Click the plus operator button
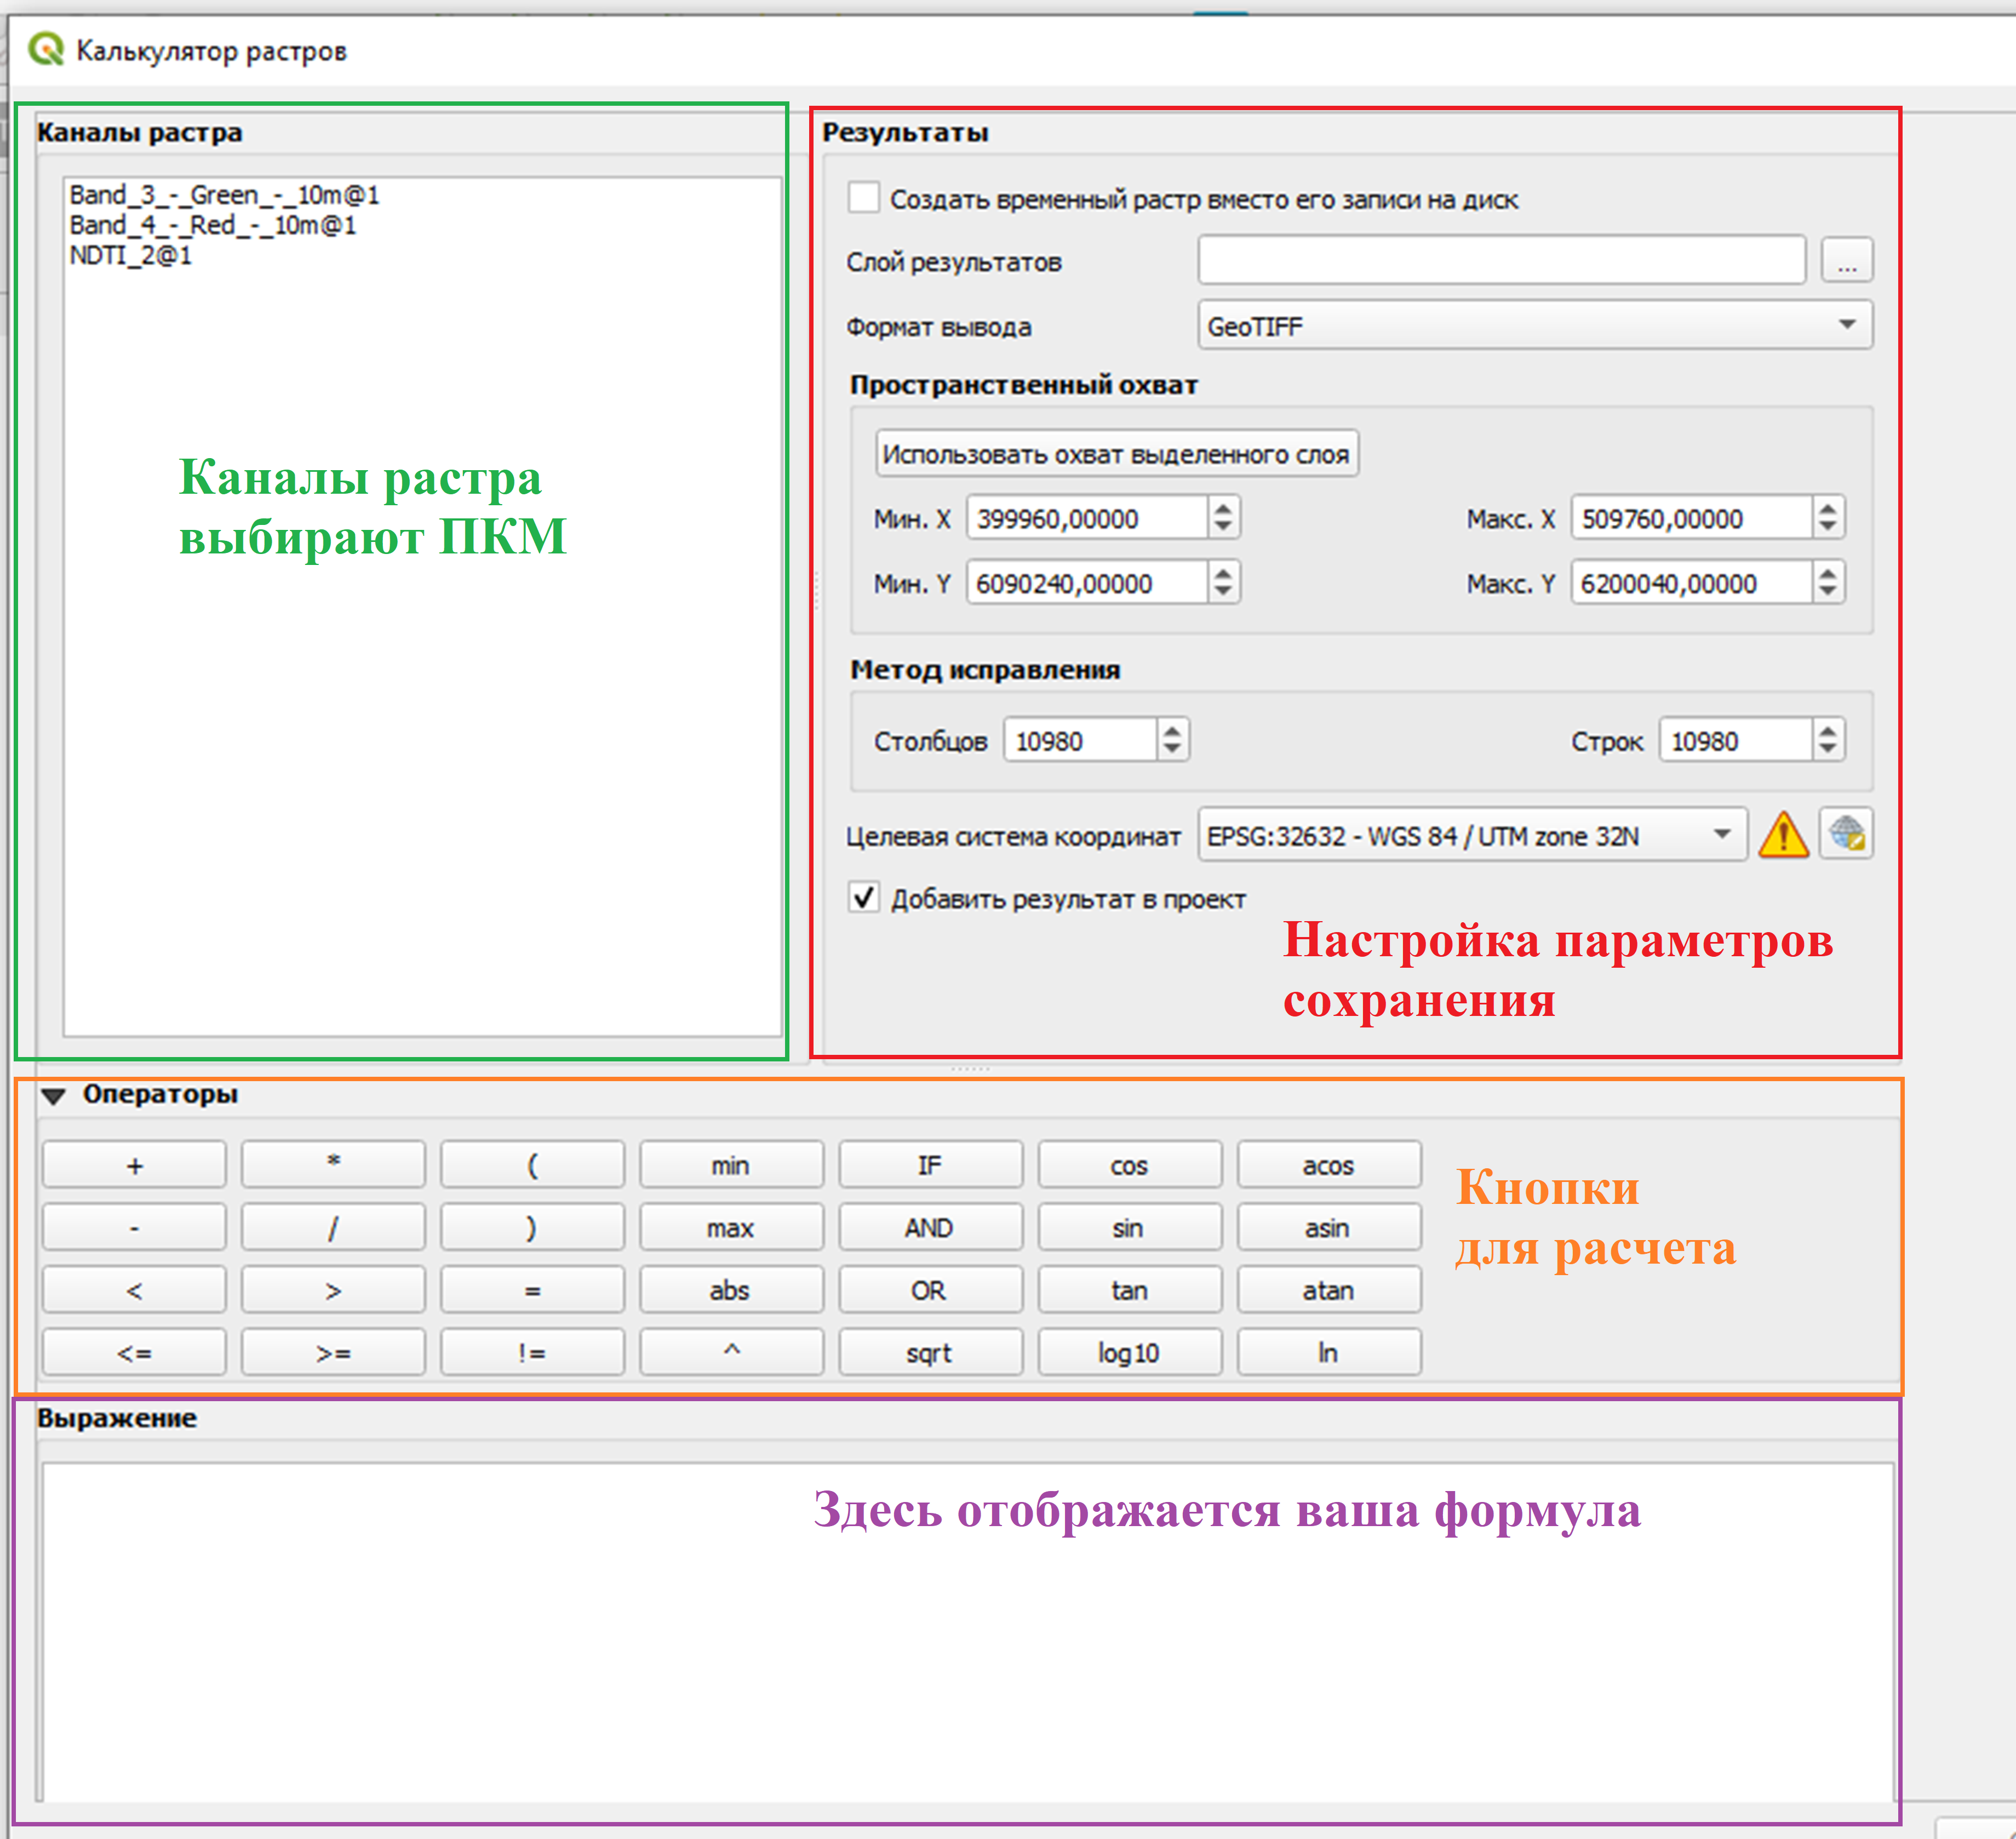Screen dimensions: 2016x1839 pyautogui.click(x=134, y=1165)
